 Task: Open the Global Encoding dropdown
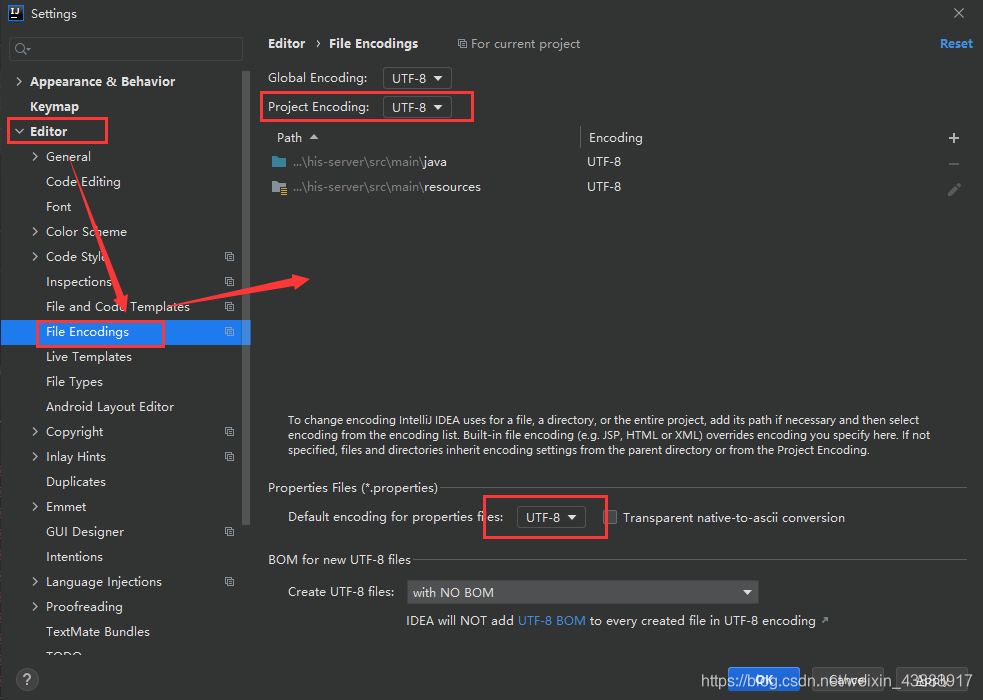417,78
